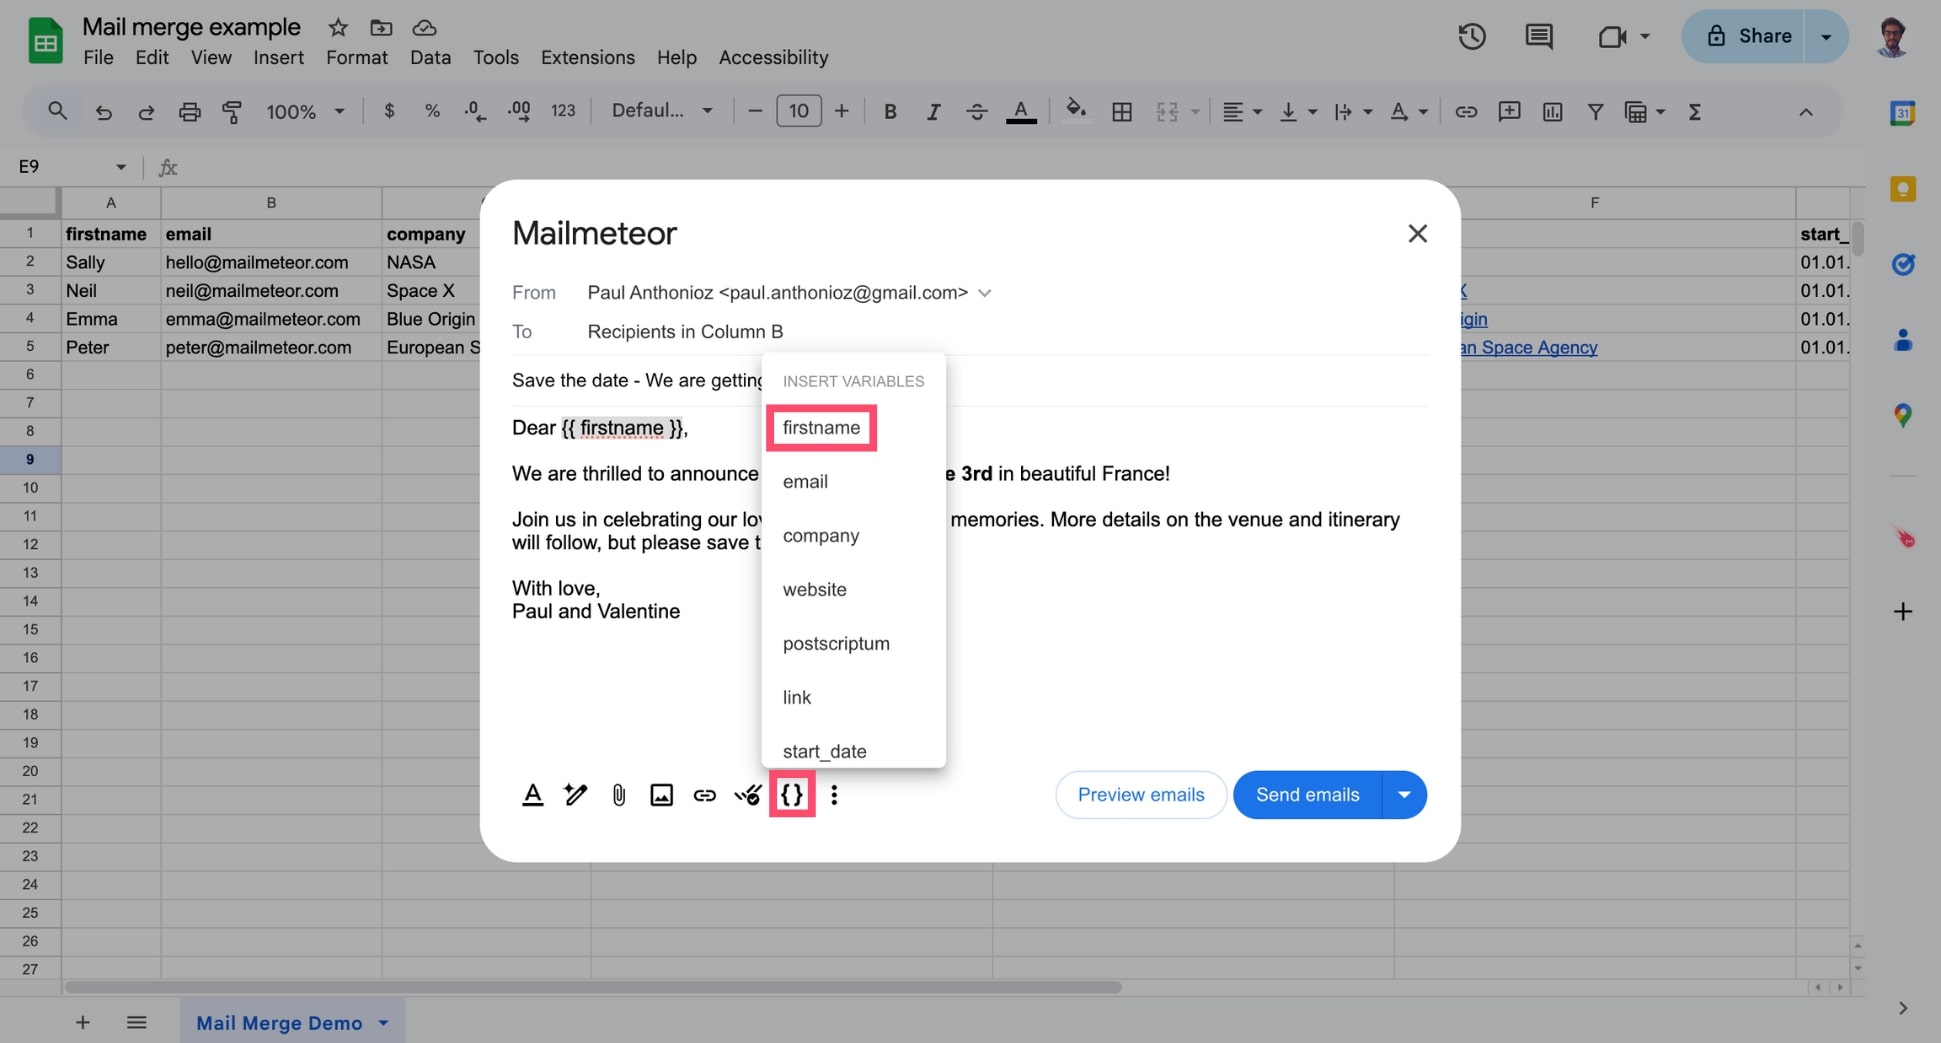Toggle strikethrough formatting in Sheets toolbar

tap(977, 111)
